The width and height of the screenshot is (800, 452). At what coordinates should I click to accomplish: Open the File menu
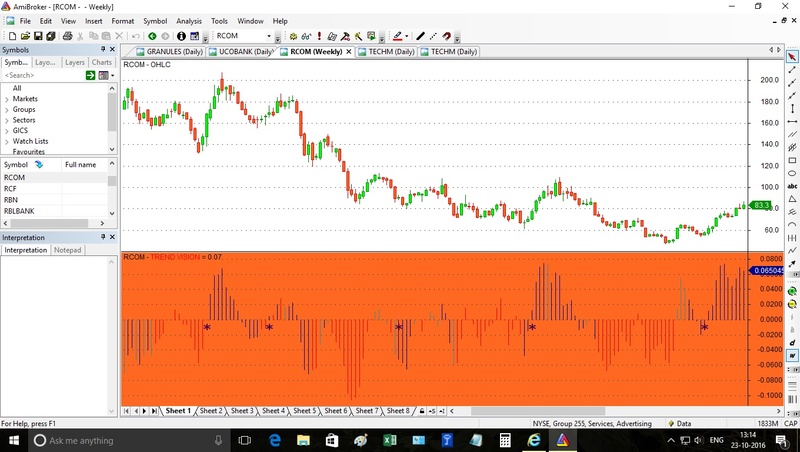(x=25, y=21)
